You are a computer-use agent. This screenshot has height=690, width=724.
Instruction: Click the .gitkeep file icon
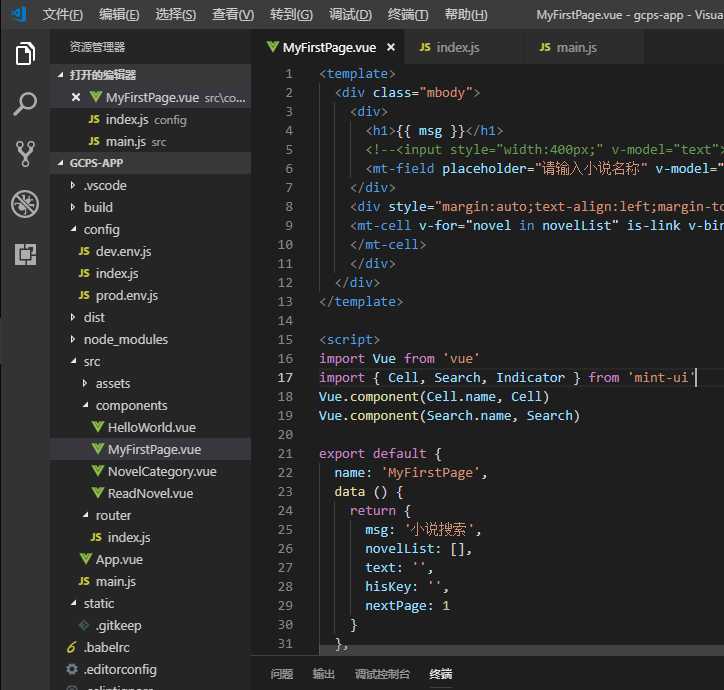[84, 625]
